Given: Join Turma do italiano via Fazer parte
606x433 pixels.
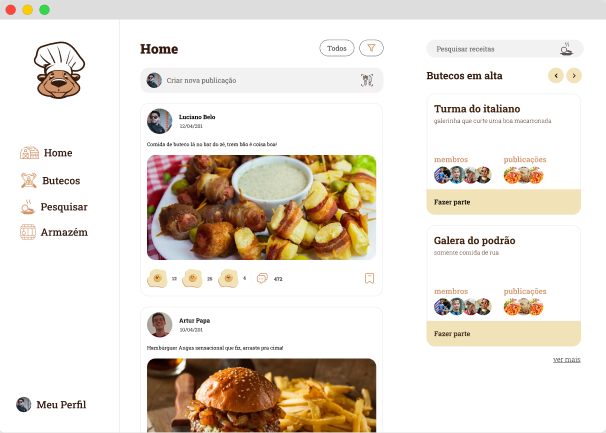Looking at the screenshot, I should pyautogui.click(x=504, y=202).
